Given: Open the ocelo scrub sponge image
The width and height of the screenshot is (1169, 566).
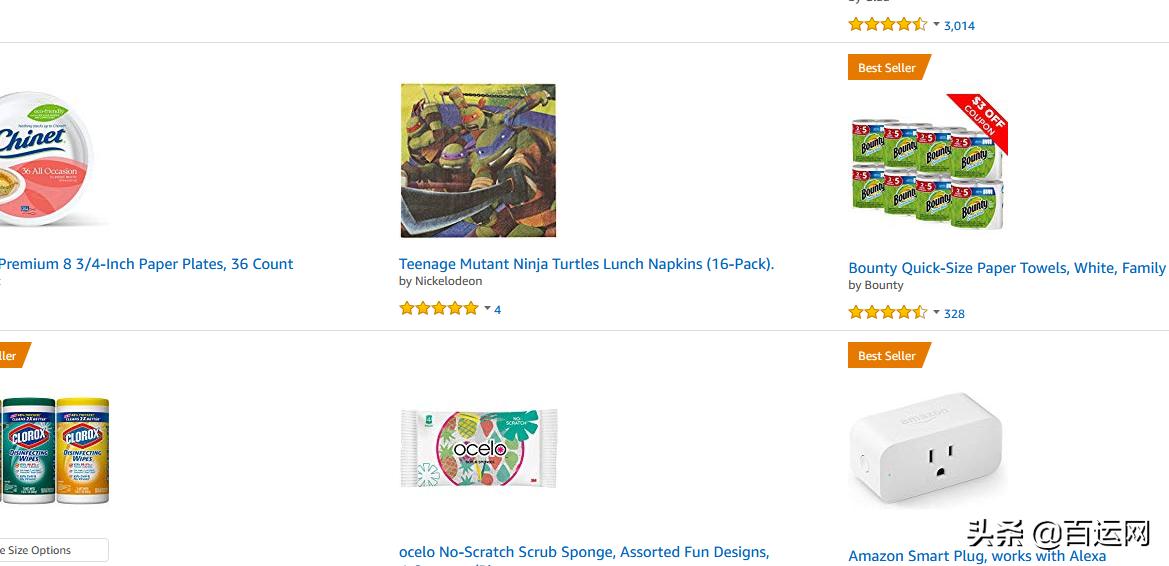Looking at the screenshot, I should pyautogui.click(x=478, y=447).
